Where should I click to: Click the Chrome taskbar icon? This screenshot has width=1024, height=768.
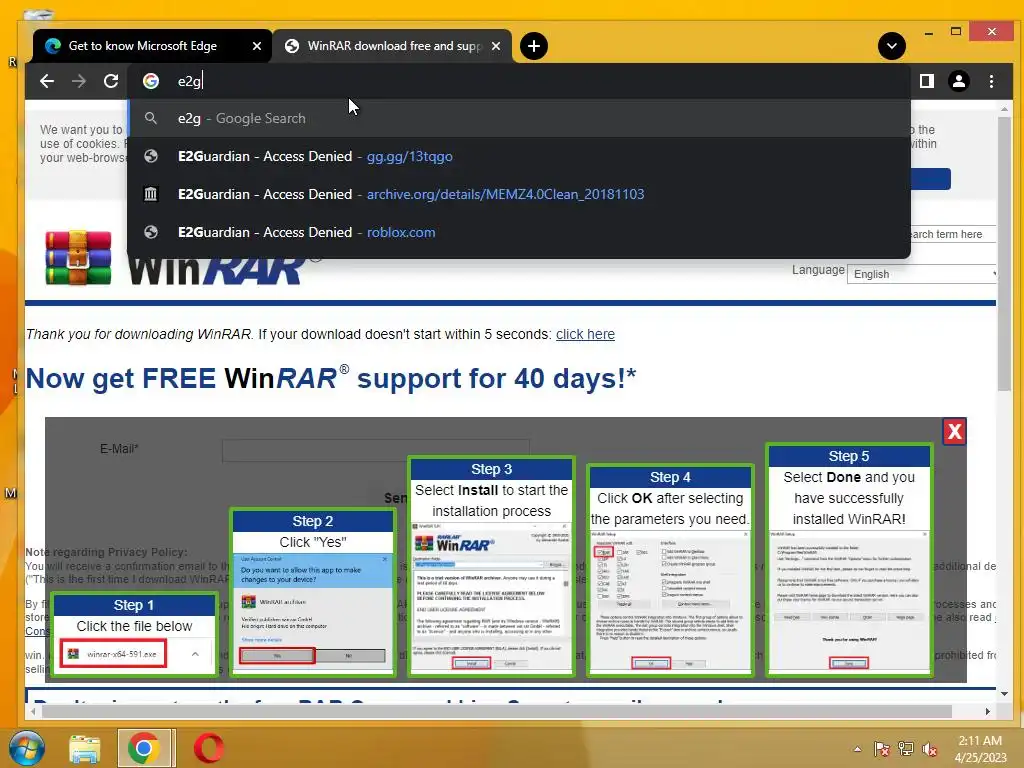[x=146, y=748]
